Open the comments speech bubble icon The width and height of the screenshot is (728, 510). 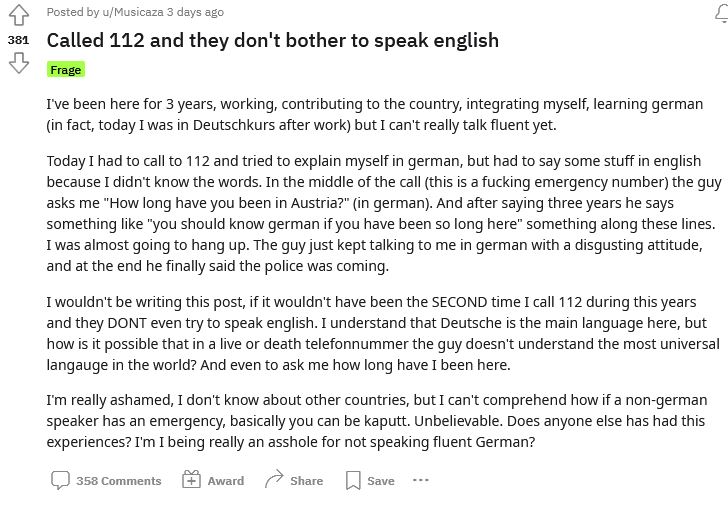tap(60, 480)
